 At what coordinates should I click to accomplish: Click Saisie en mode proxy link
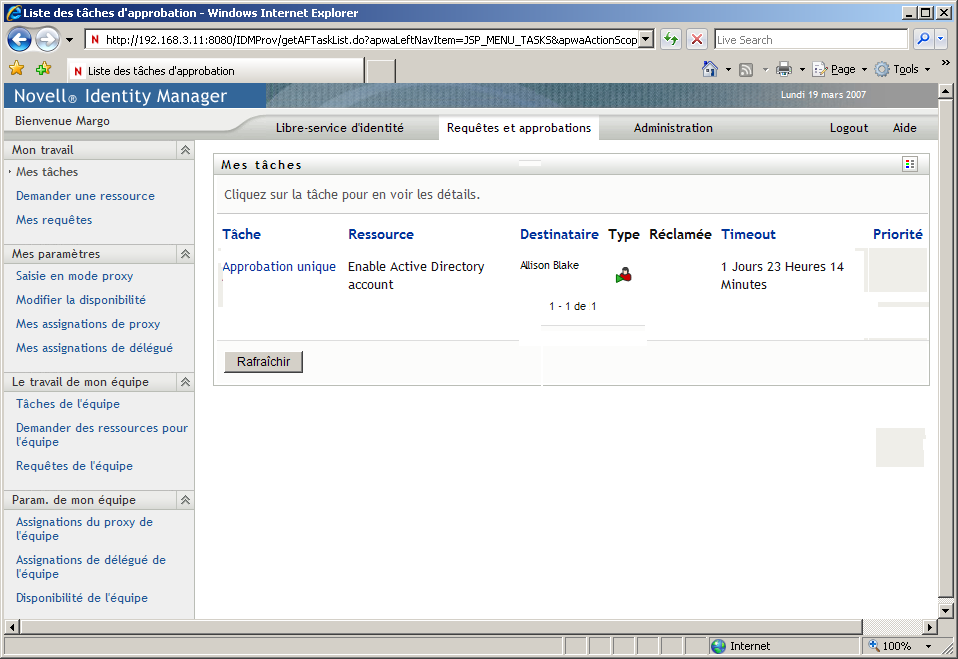coord(75,276)
